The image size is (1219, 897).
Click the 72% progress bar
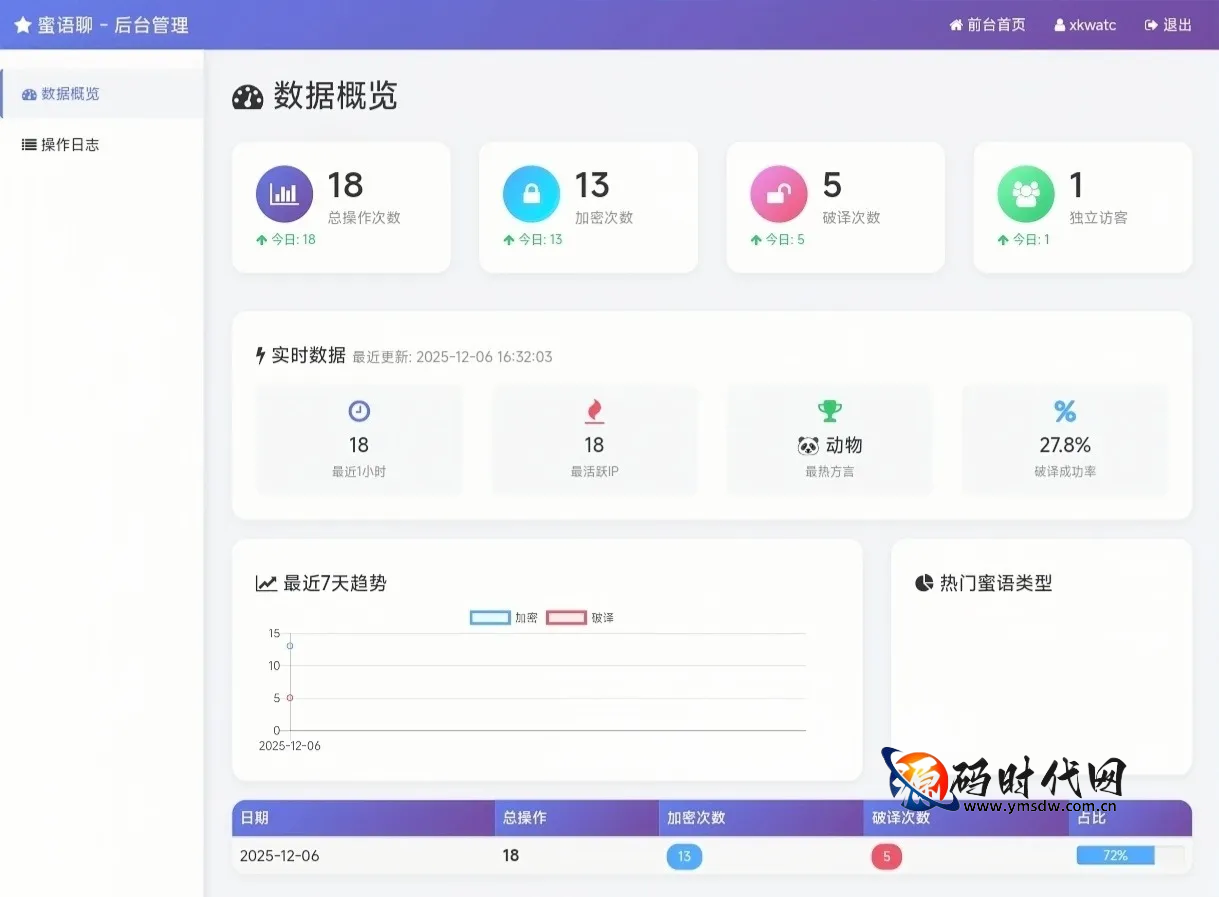1130,856
